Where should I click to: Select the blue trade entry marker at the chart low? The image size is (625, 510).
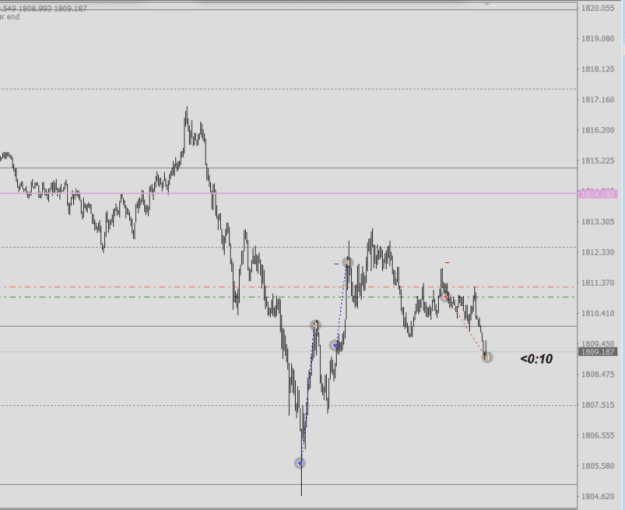tap(300, 463)
